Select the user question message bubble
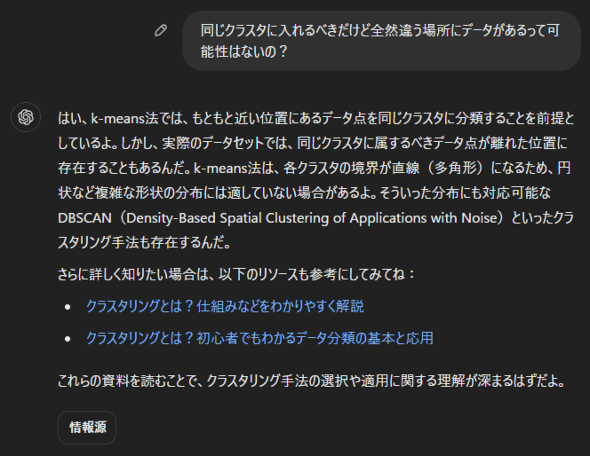The width and height of the screenshot is (590, 456). pyautogui.click(x=382, y=41)
